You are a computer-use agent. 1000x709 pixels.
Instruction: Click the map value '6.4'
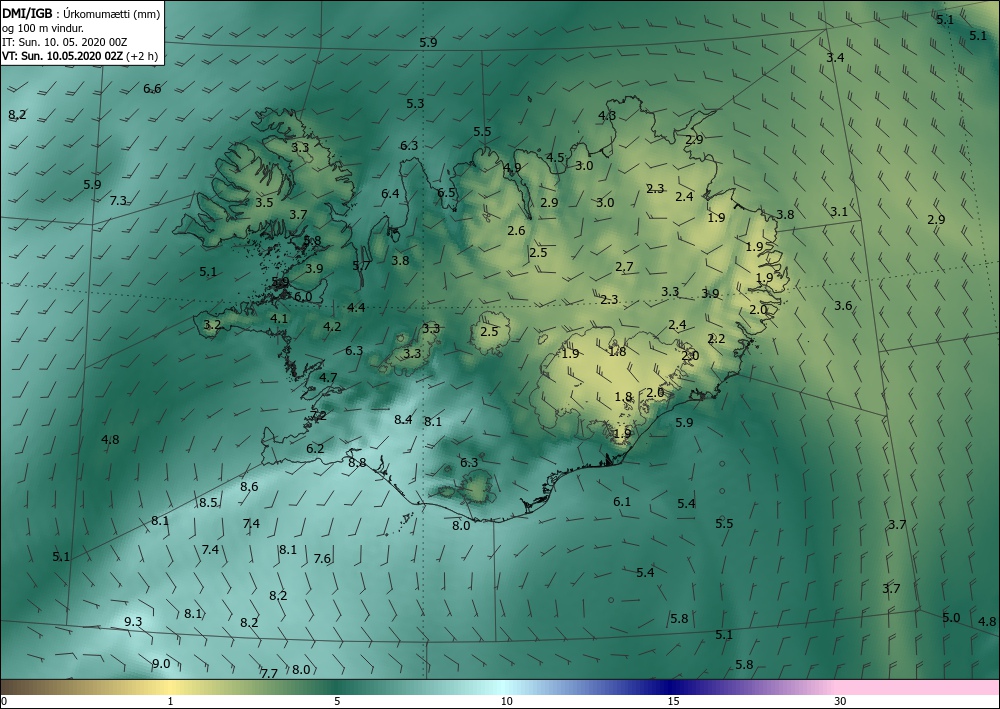[x=390, y=194]
